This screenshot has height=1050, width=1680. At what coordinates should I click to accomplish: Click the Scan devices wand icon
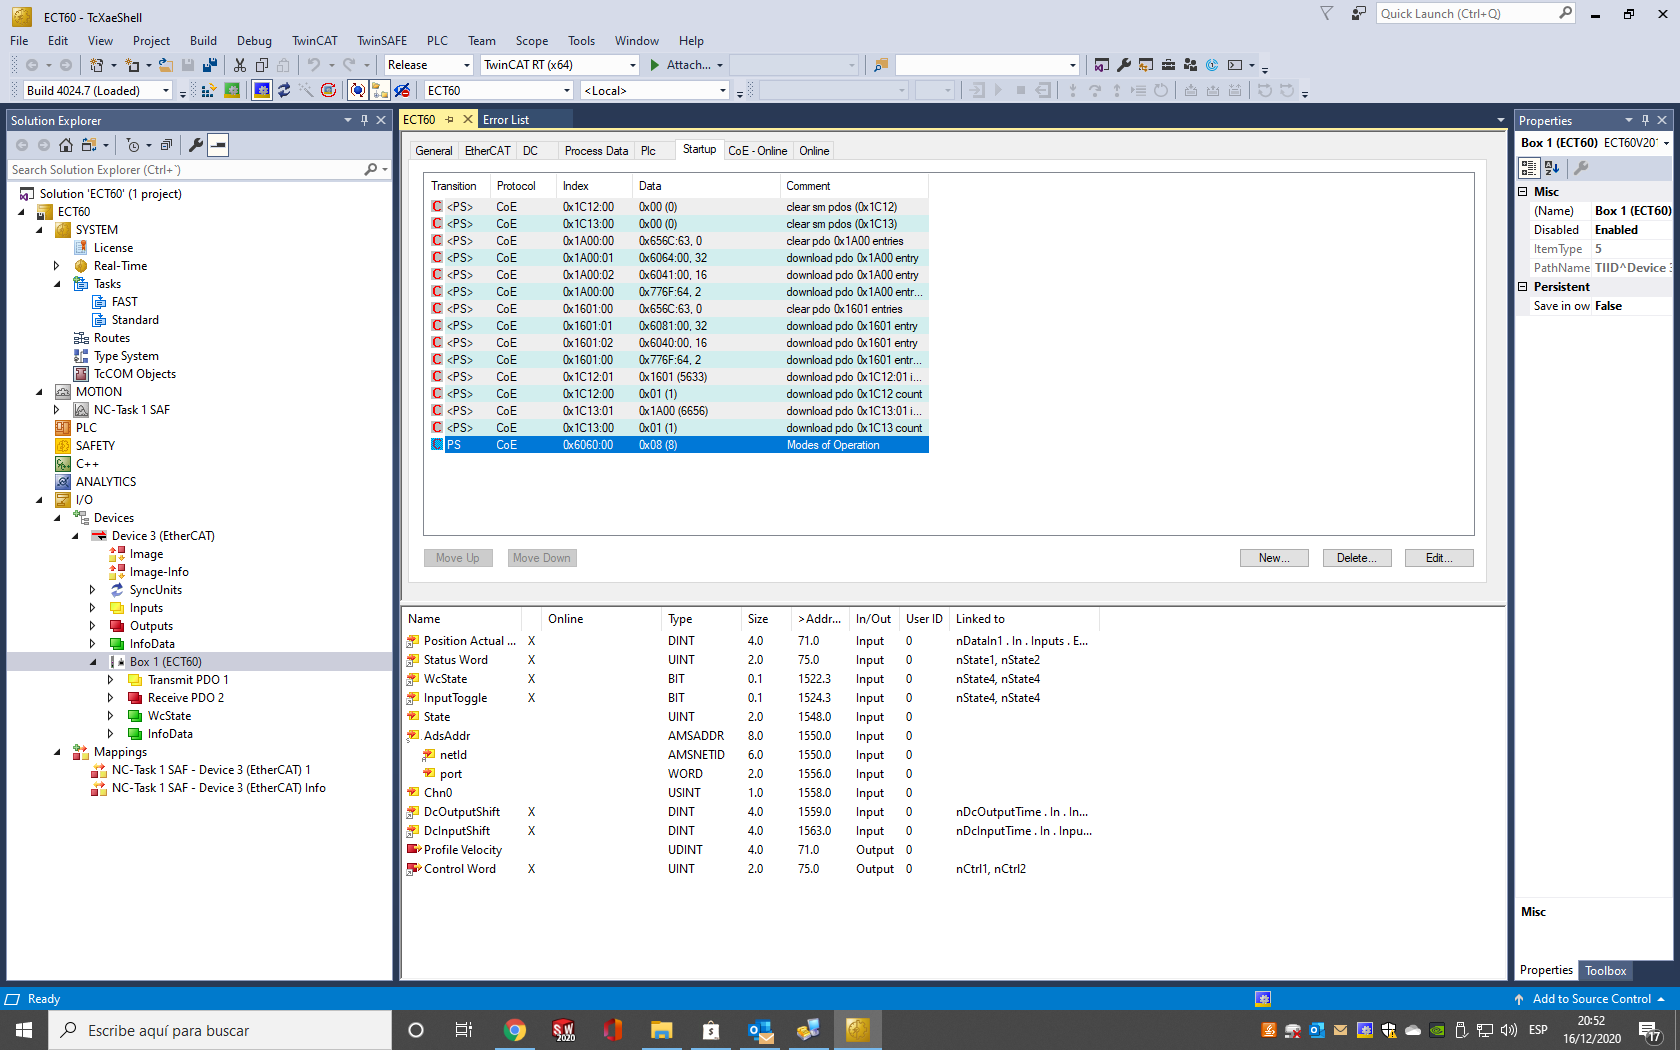pos(306,91)
